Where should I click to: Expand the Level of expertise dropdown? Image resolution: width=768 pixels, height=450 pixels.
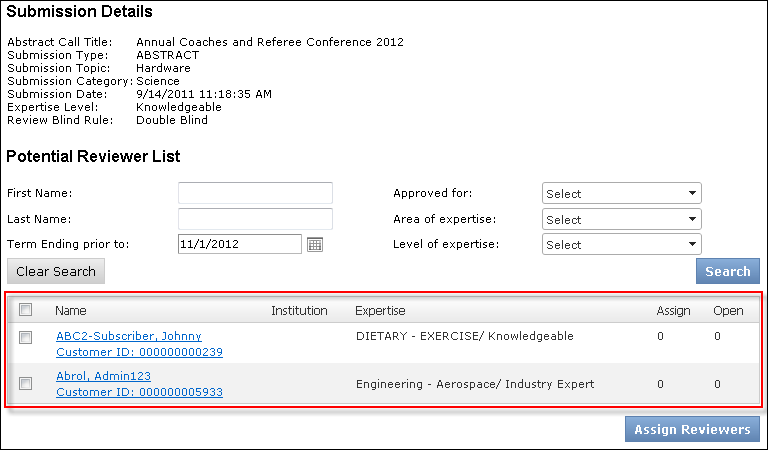(621, 245)
